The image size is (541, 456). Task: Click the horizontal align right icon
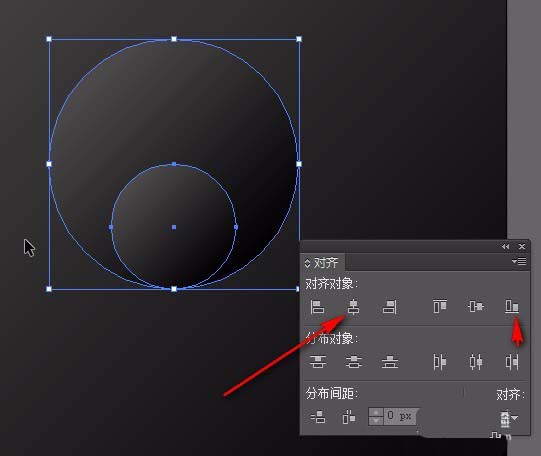(x=390, y=307)
